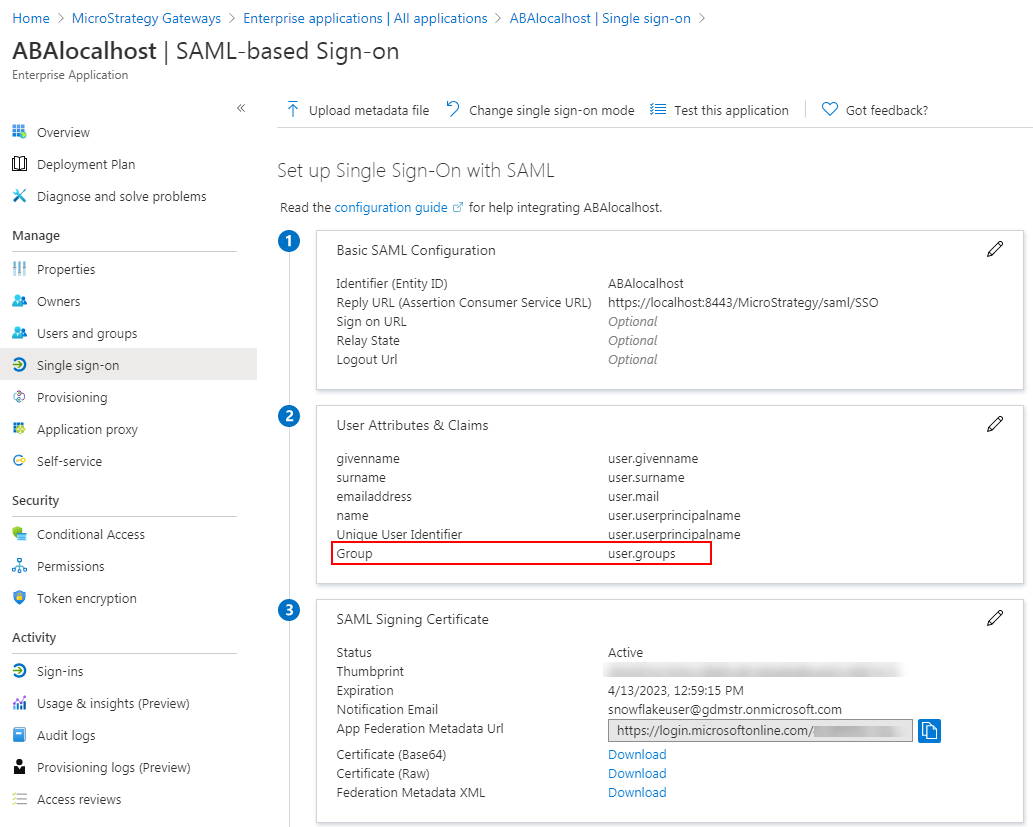The image size is (1033, 827).
Task: Select Conditional Access under Security
Action: [x=91, y=534]
